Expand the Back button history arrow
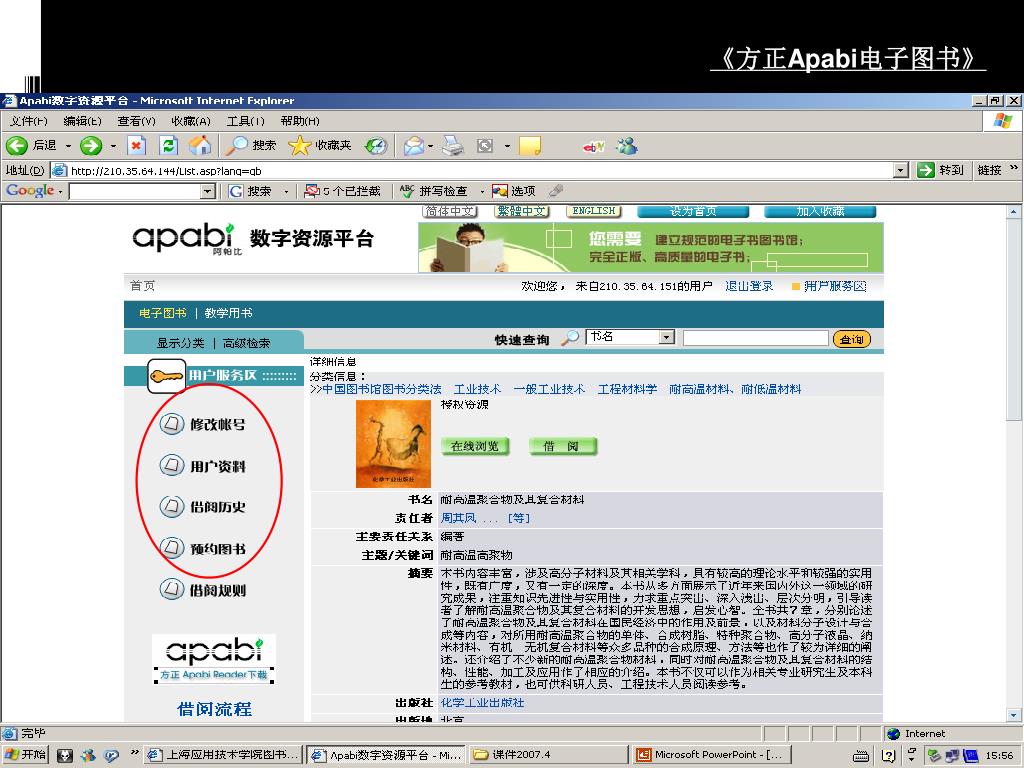Screen dimensions: 1024x768 pos(67,146)
